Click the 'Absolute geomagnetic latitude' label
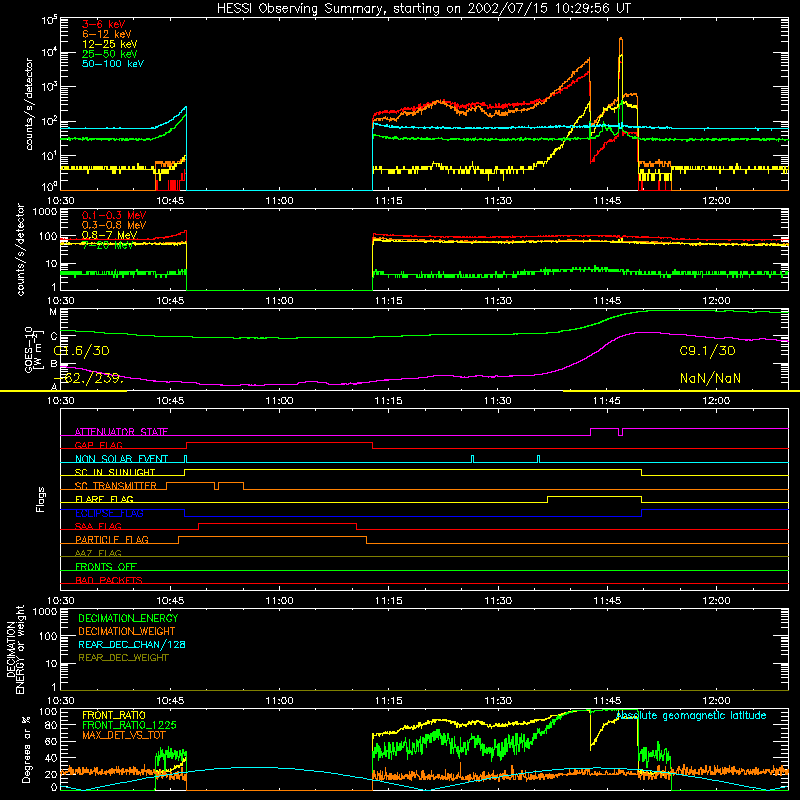The image size is (800, 800). point(691,716)
